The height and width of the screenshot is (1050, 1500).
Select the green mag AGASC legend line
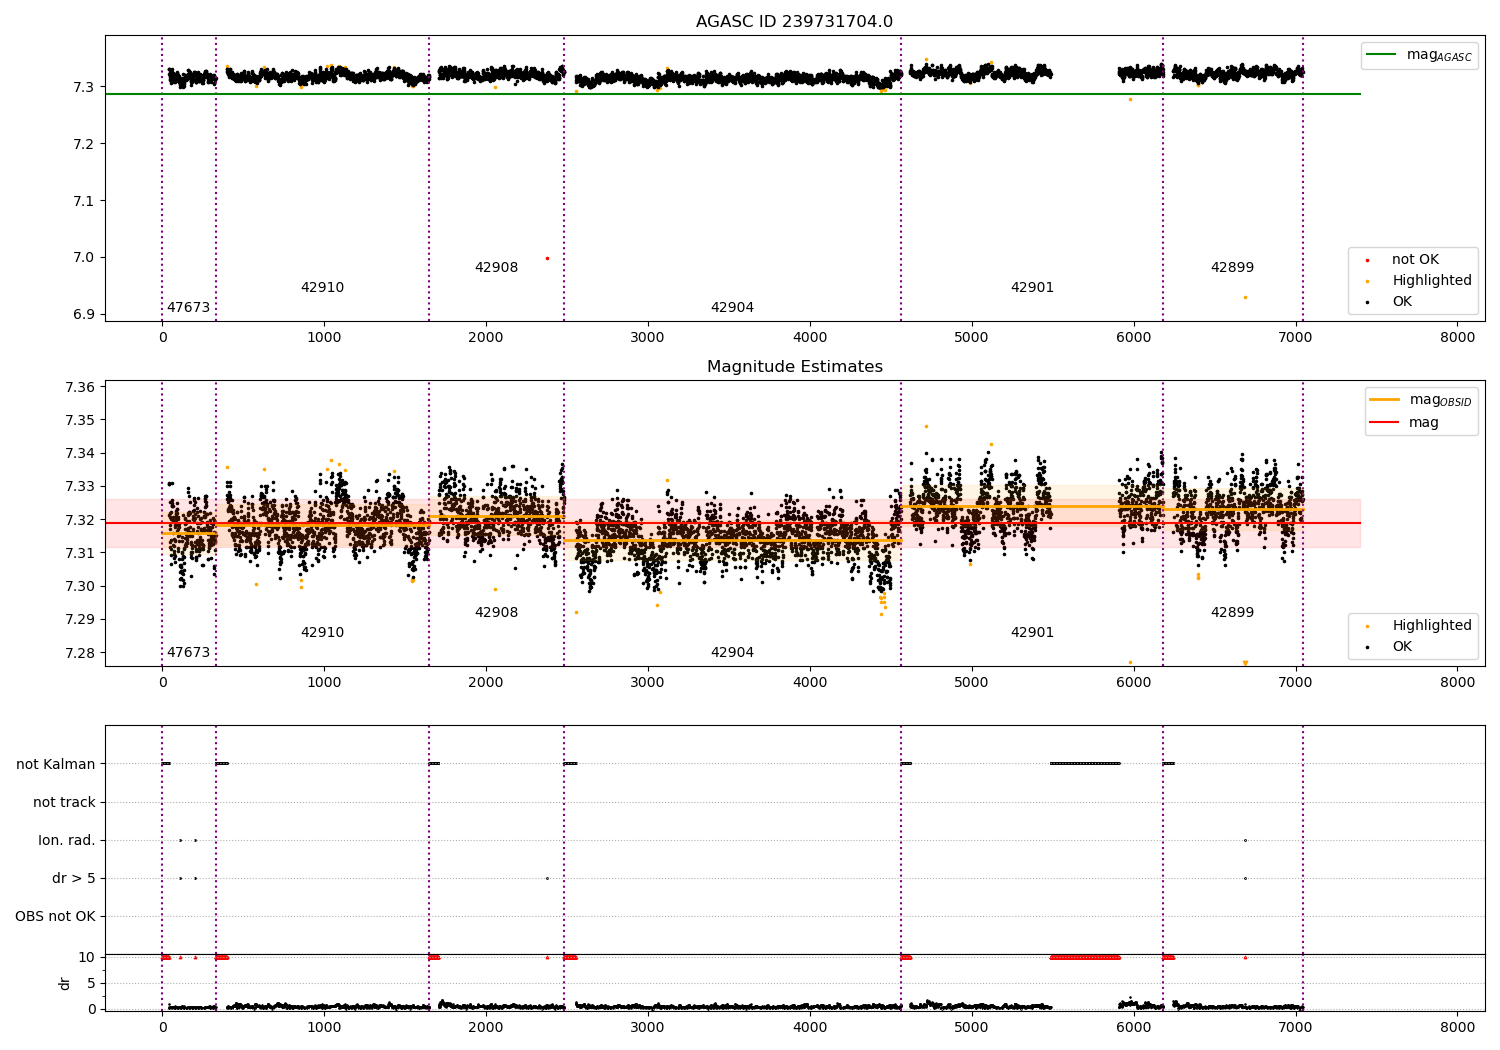point(1381,55)
